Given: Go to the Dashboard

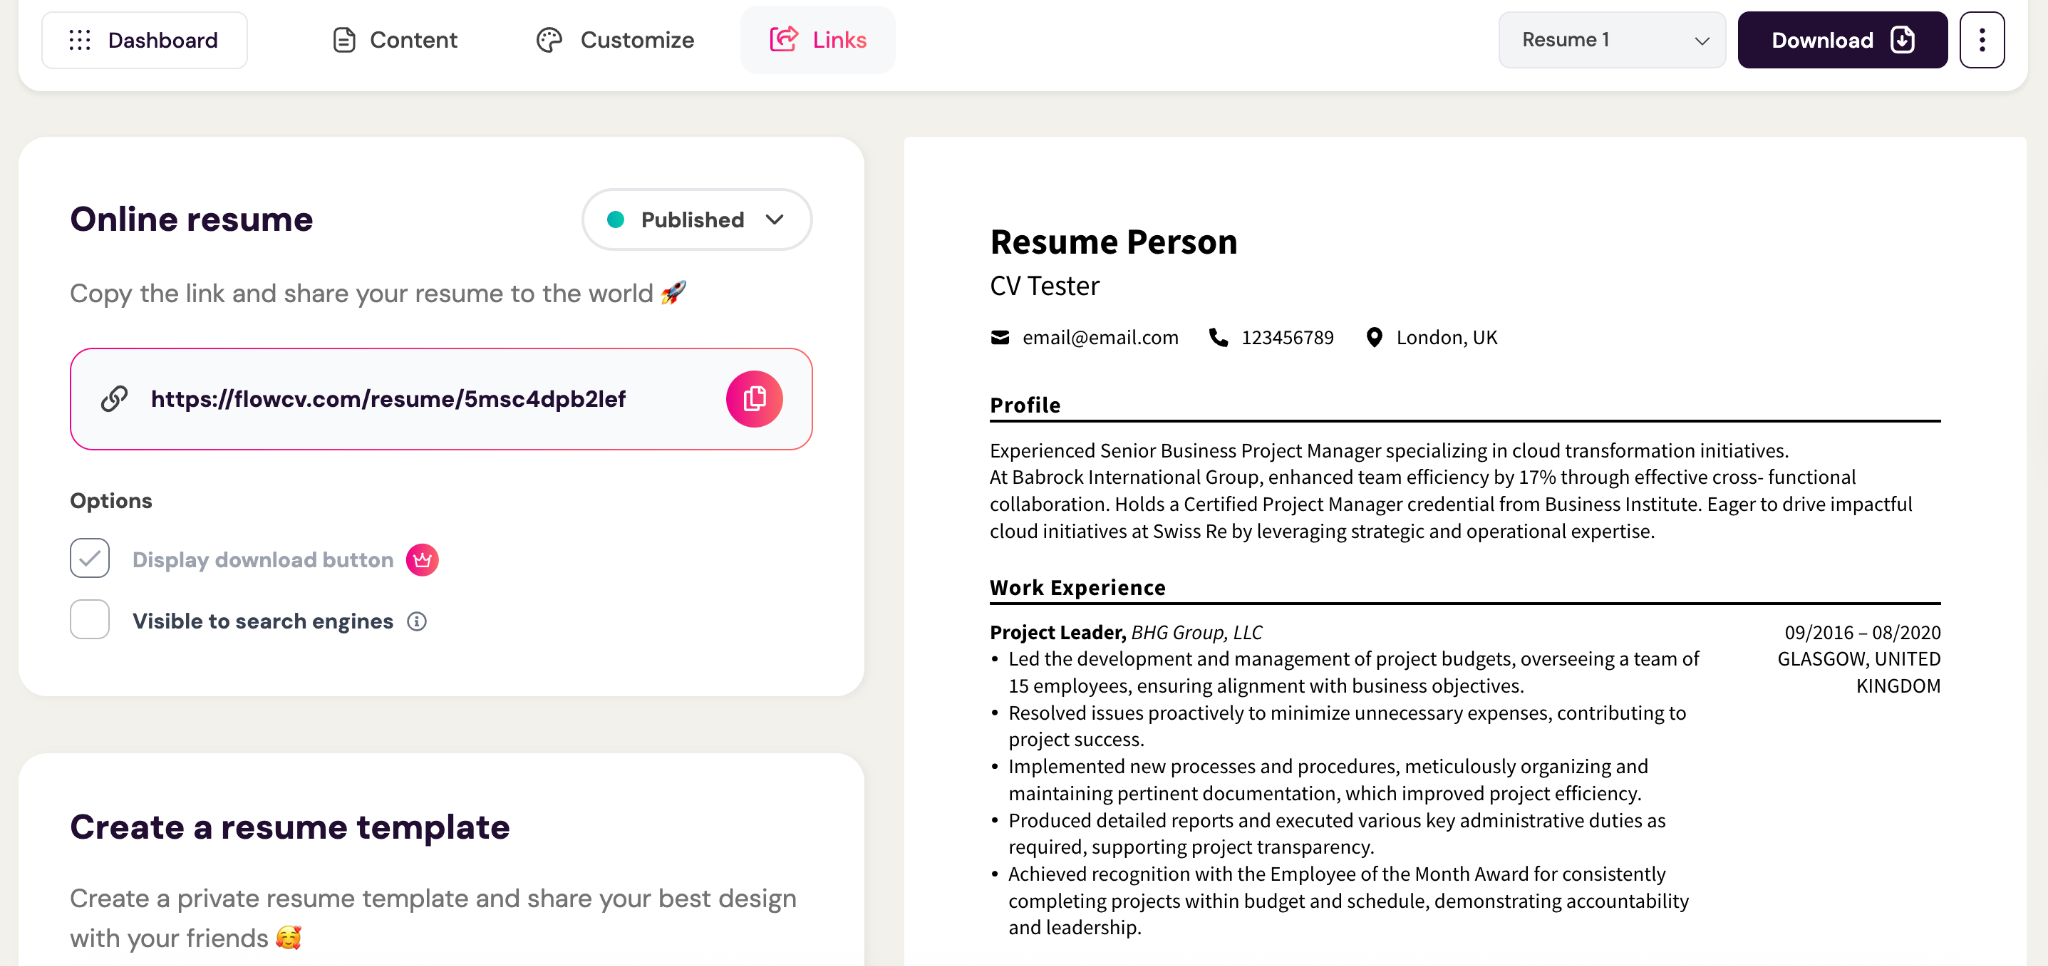Looking at the screenshot, I should pyautogui.click(x=144, y=40).
